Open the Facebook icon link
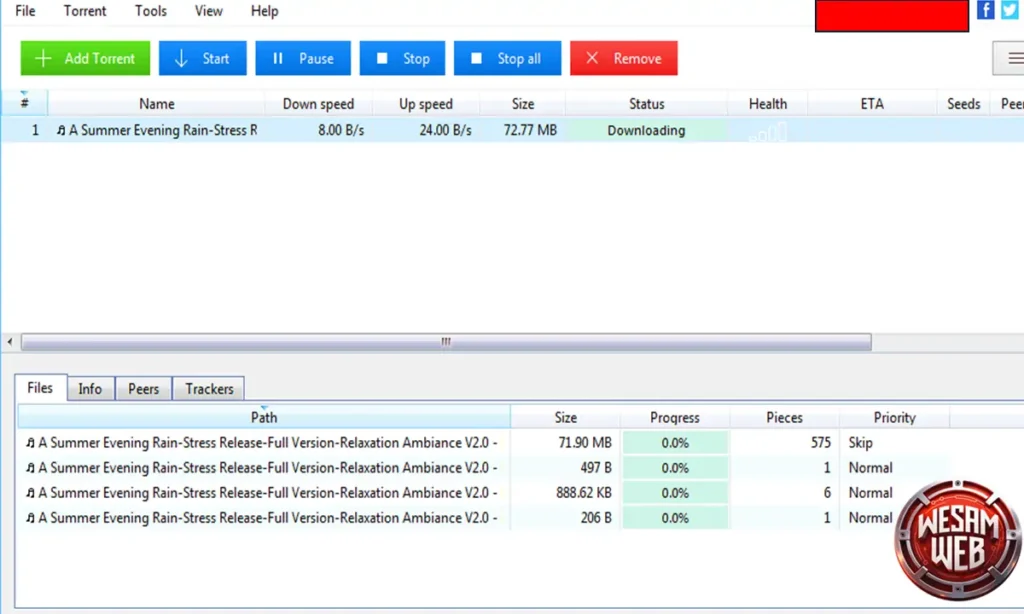Image resolution: width=1024 pixels, height=614 pixels. coord(986,10)
